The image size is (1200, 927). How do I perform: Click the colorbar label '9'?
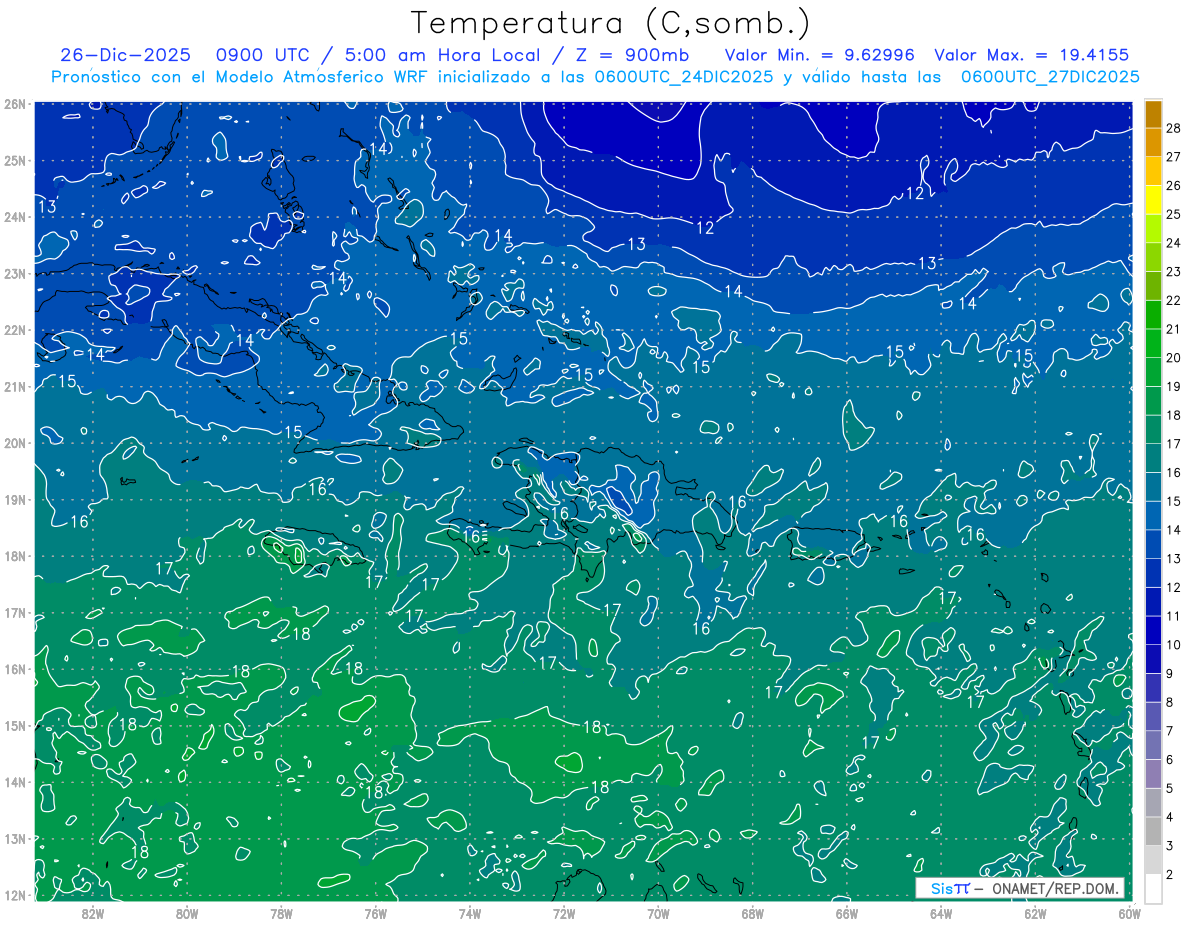coord(1170,674)
